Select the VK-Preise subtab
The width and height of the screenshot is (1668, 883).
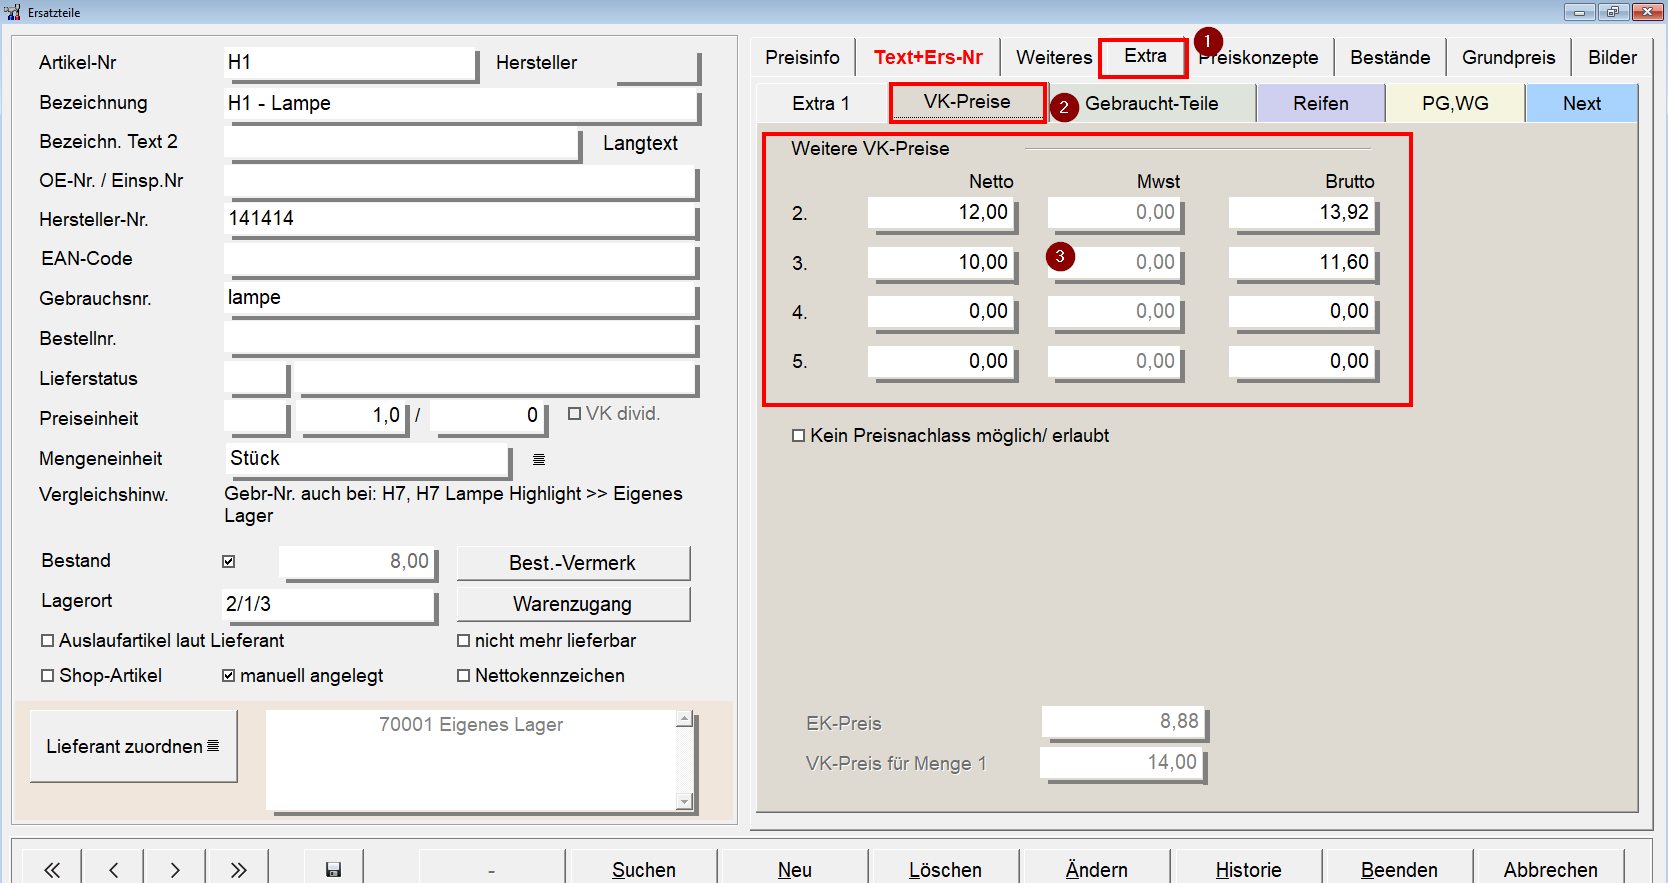tap(967, 102)
